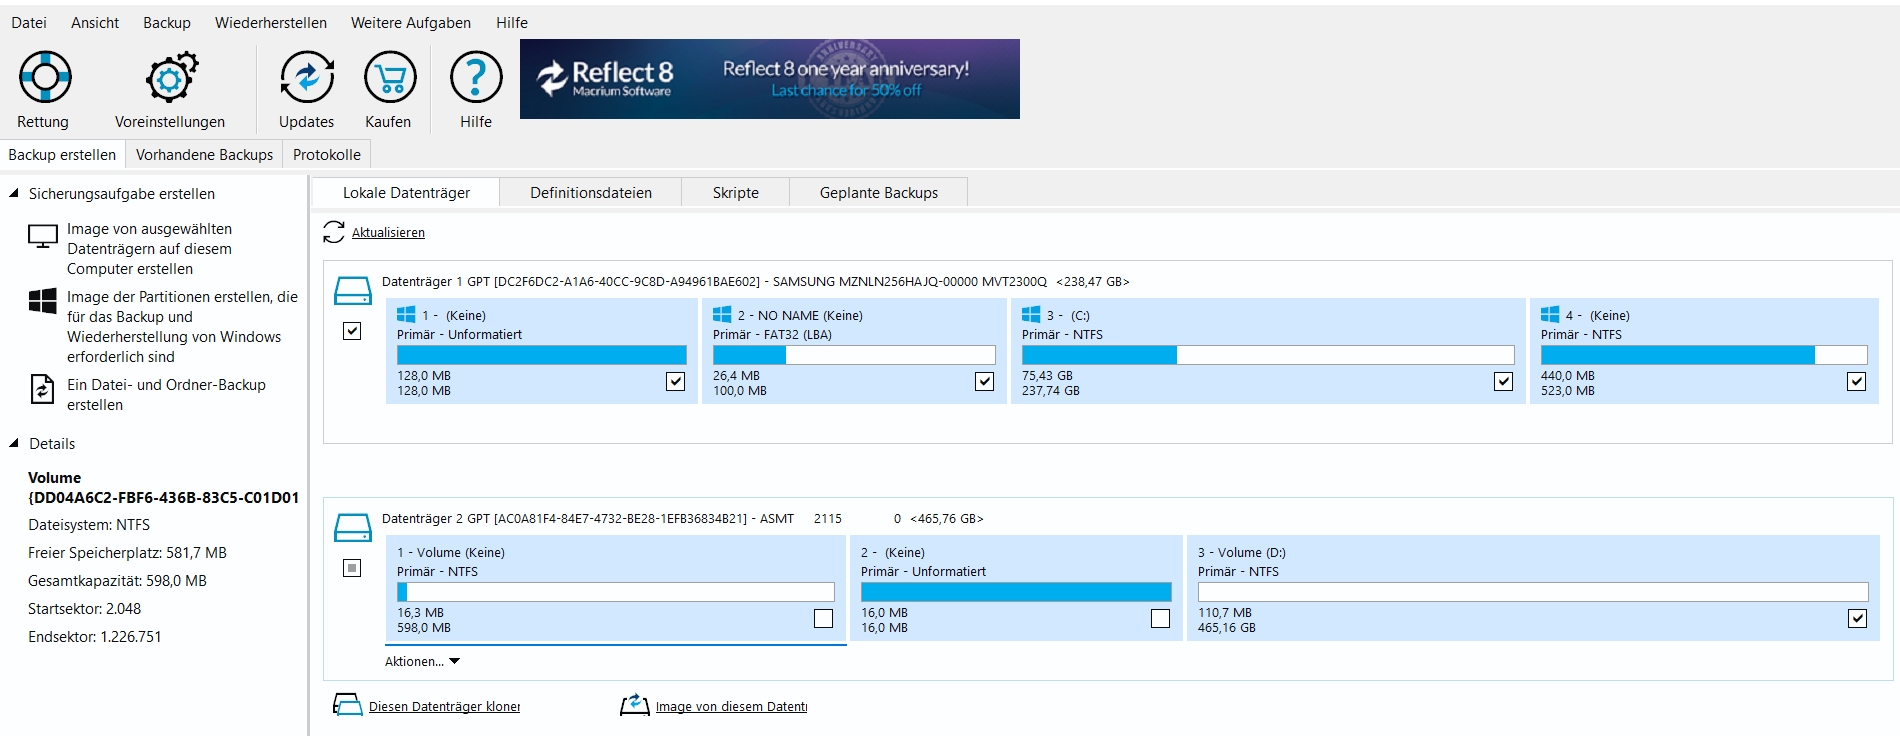Open the Wiederherstellen menu

click(x=271, y=22)
